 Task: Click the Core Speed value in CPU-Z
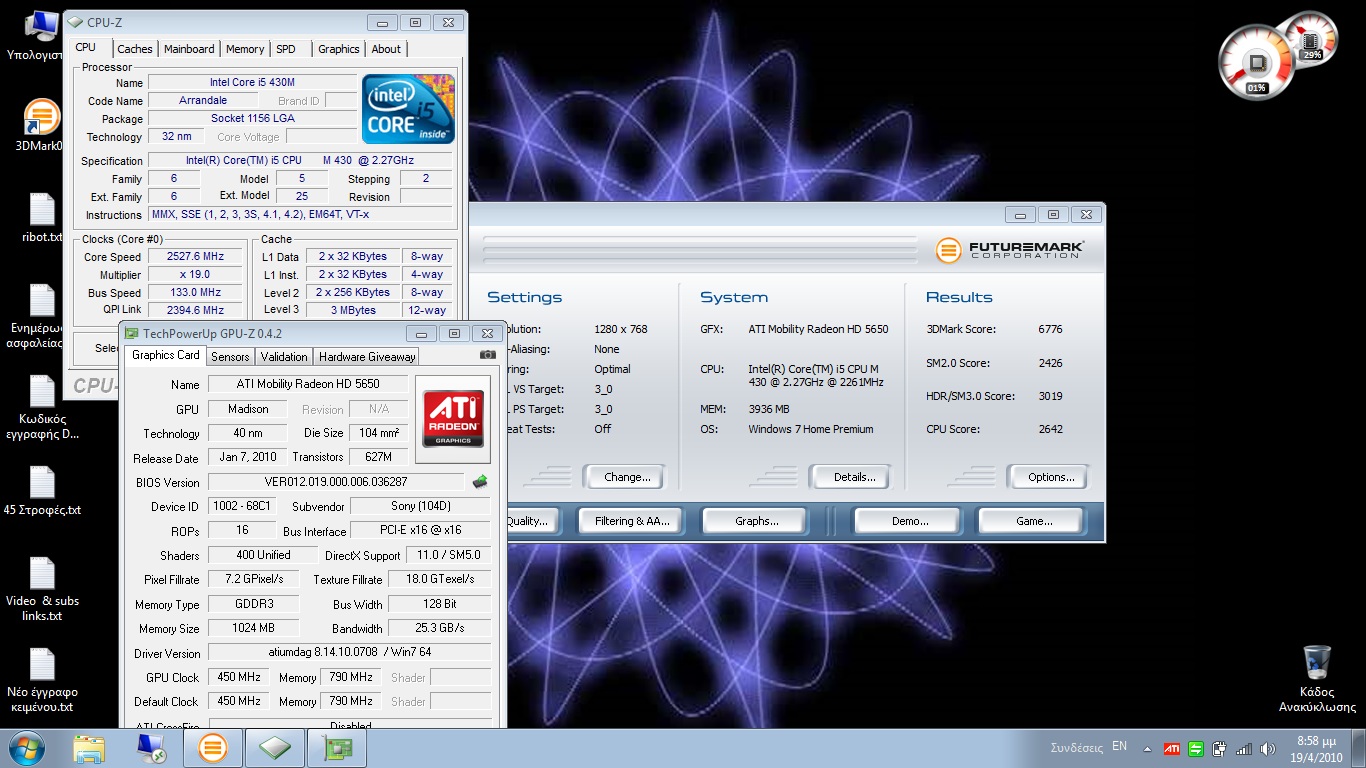point(195,257)
